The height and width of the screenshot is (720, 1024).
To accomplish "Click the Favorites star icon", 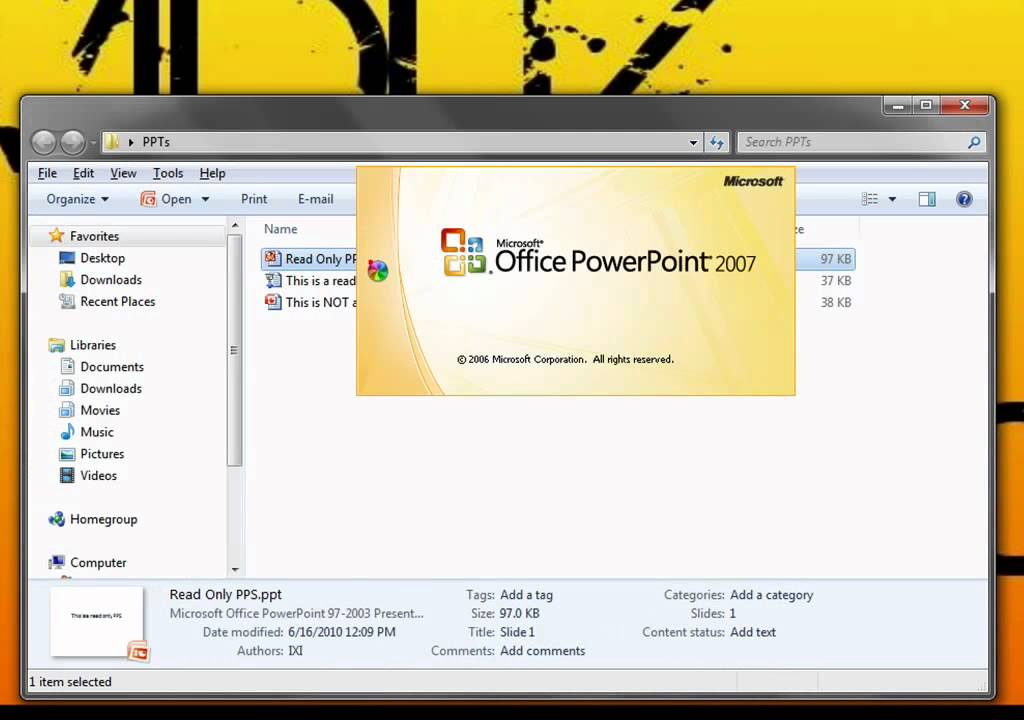I will tap(57, 235).
